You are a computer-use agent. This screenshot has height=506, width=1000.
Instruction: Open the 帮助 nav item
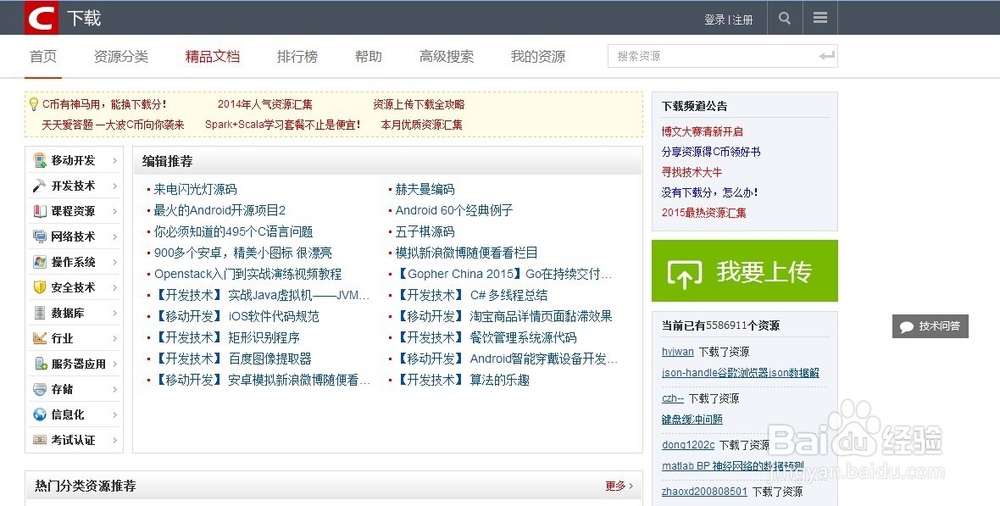click(369, 56)
